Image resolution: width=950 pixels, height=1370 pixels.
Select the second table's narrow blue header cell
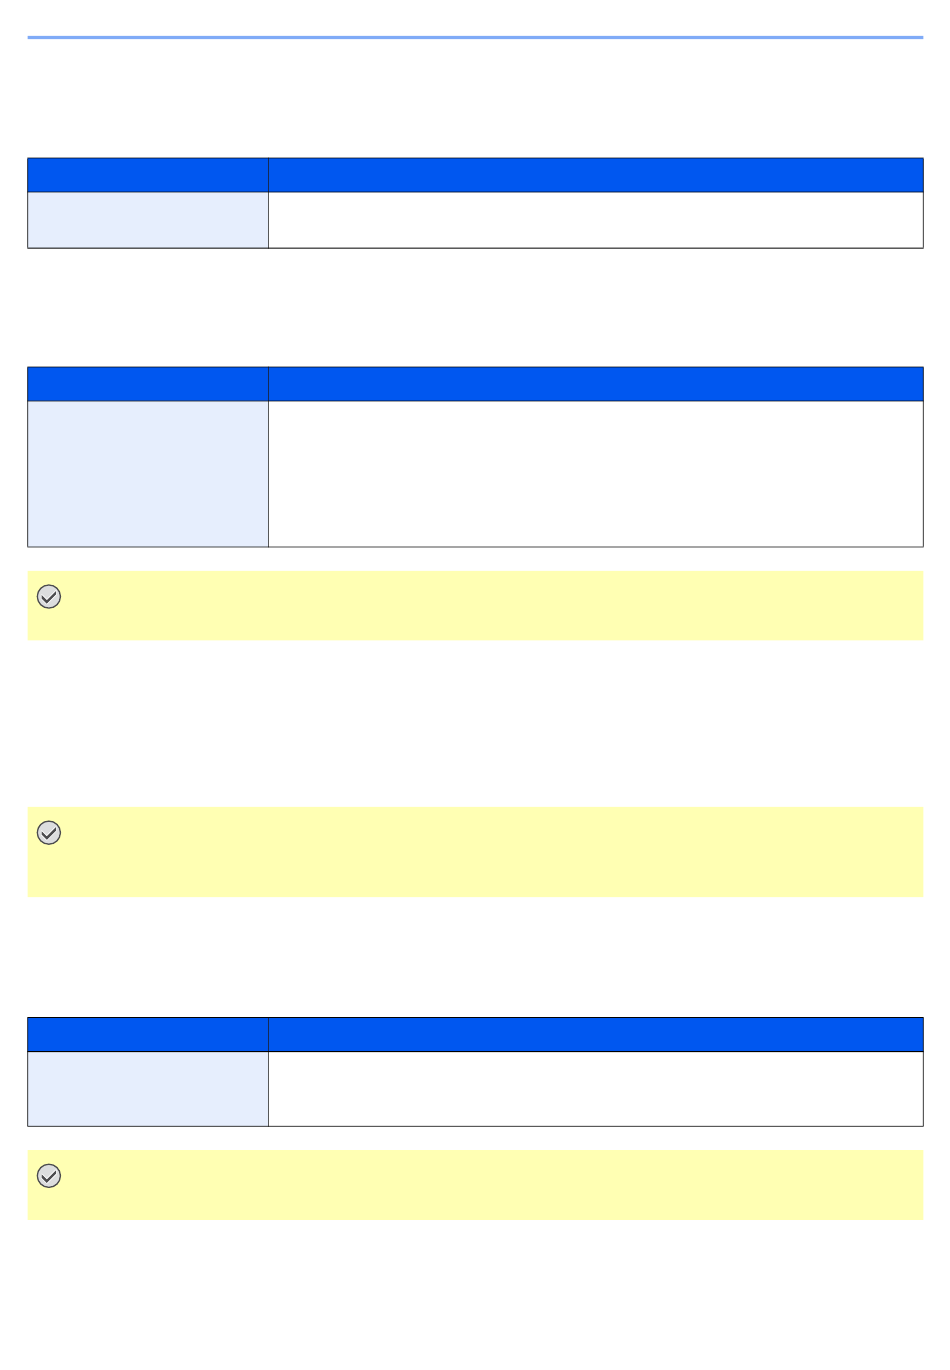148,384
